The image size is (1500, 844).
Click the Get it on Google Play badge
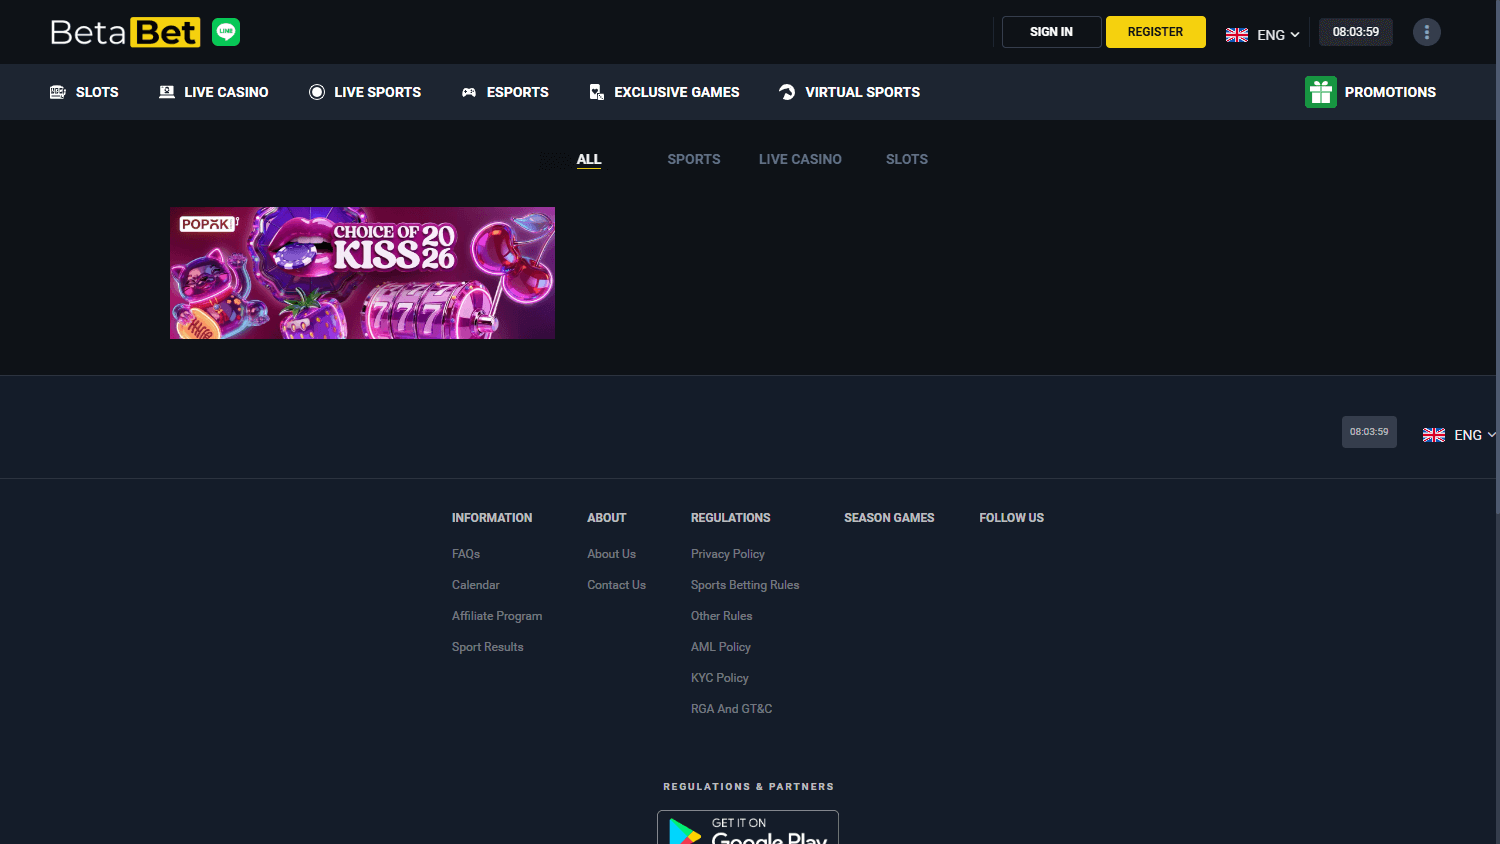click(748, 831)
